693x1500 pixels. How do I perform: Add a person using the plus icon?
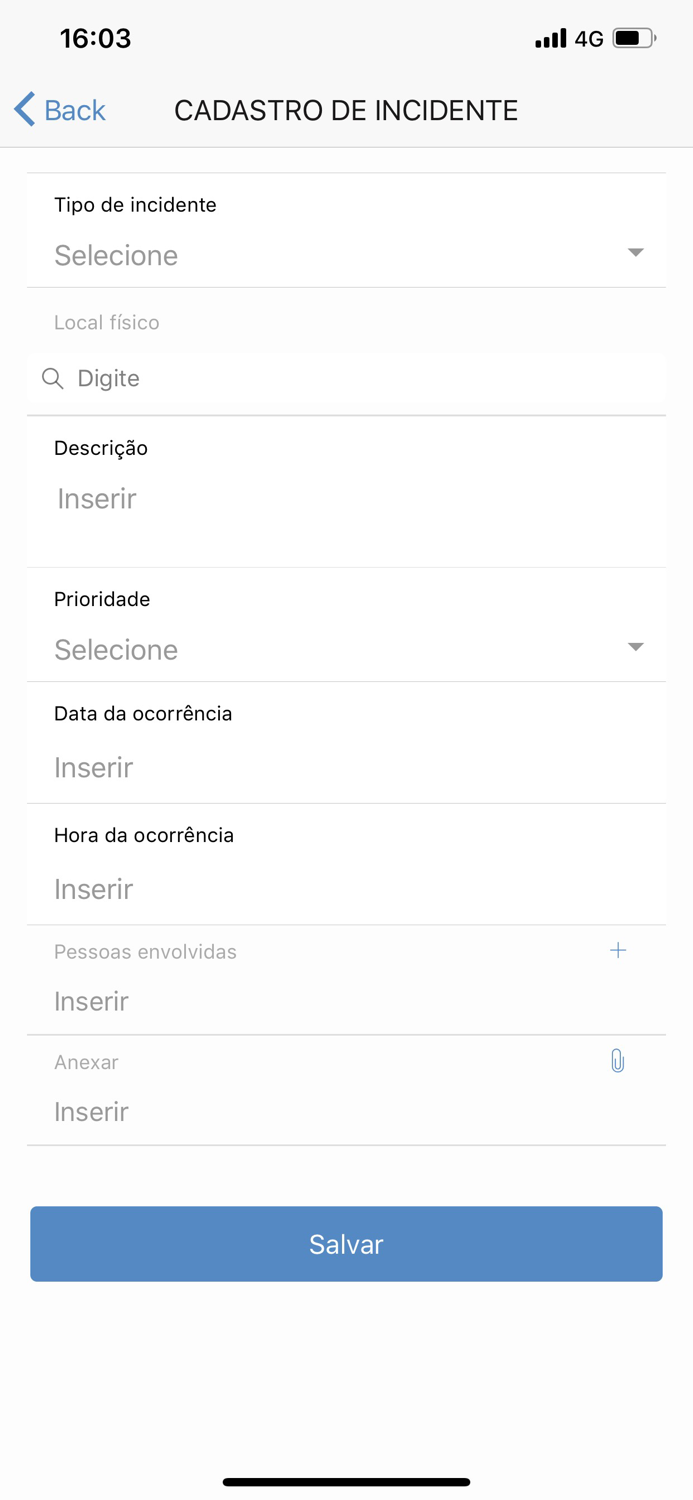[x=618, y=950]
